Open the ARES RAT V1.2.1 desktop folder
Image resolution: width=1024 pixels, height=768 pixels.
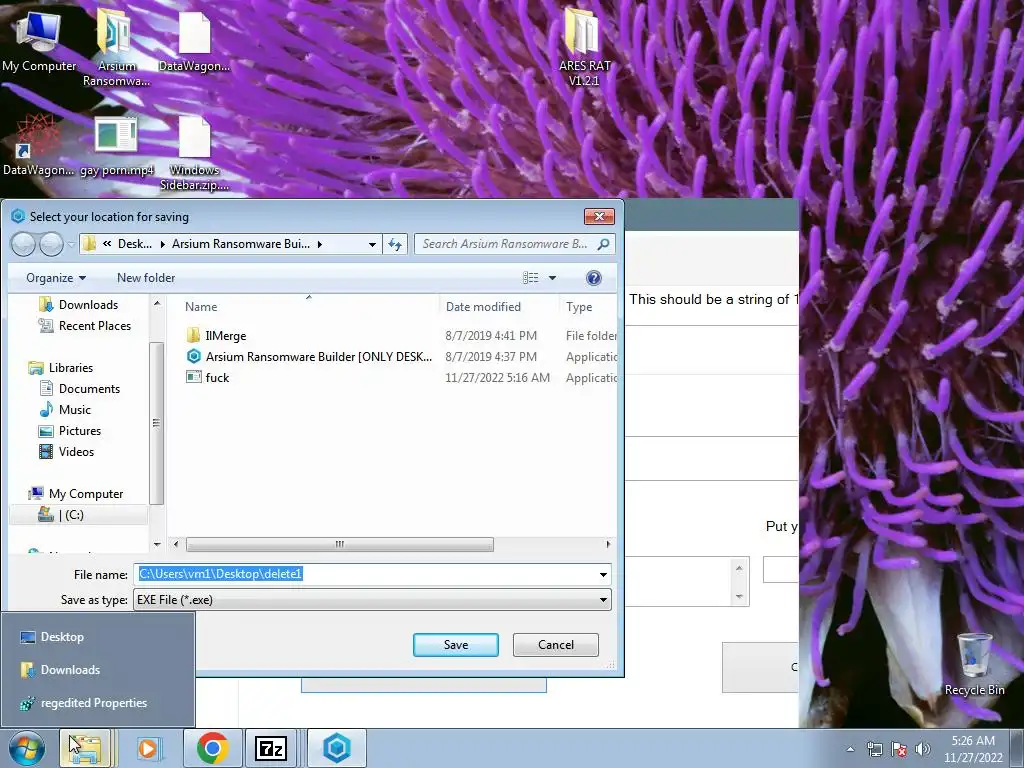point(583,47)
